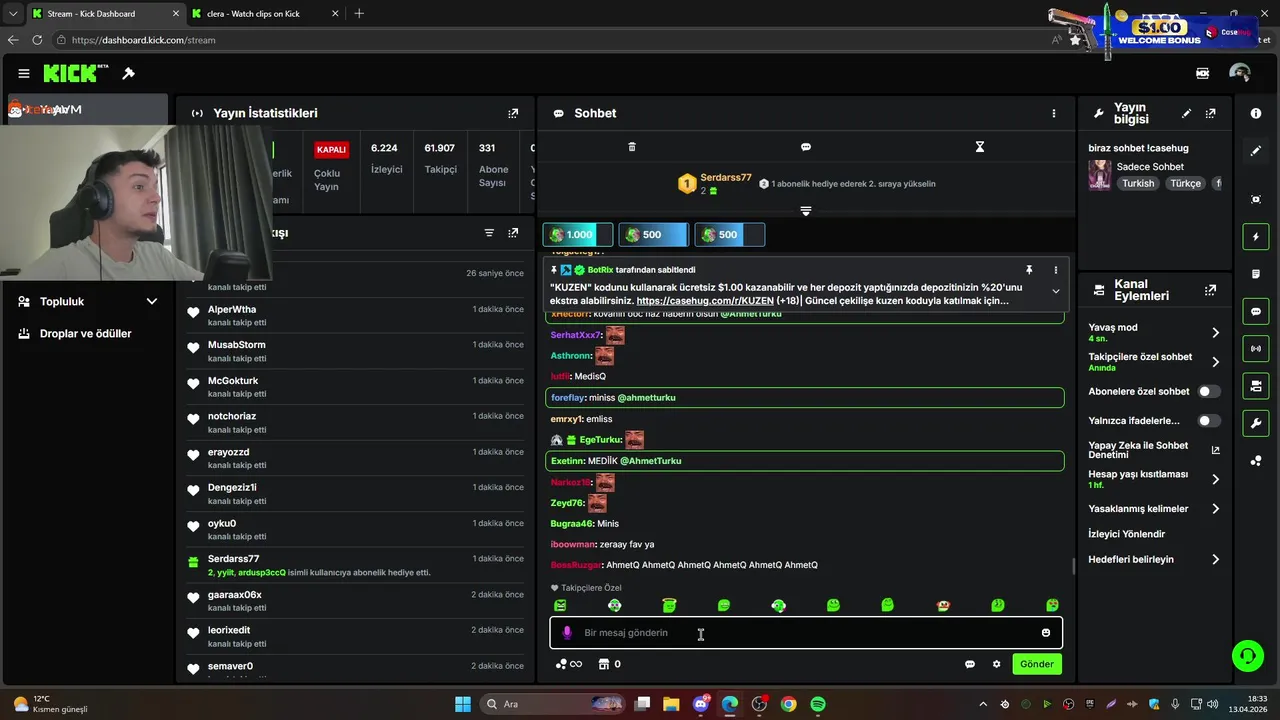
Task: Click the green wrench icon in sidebar
Action: click(x=1256, y=424)
